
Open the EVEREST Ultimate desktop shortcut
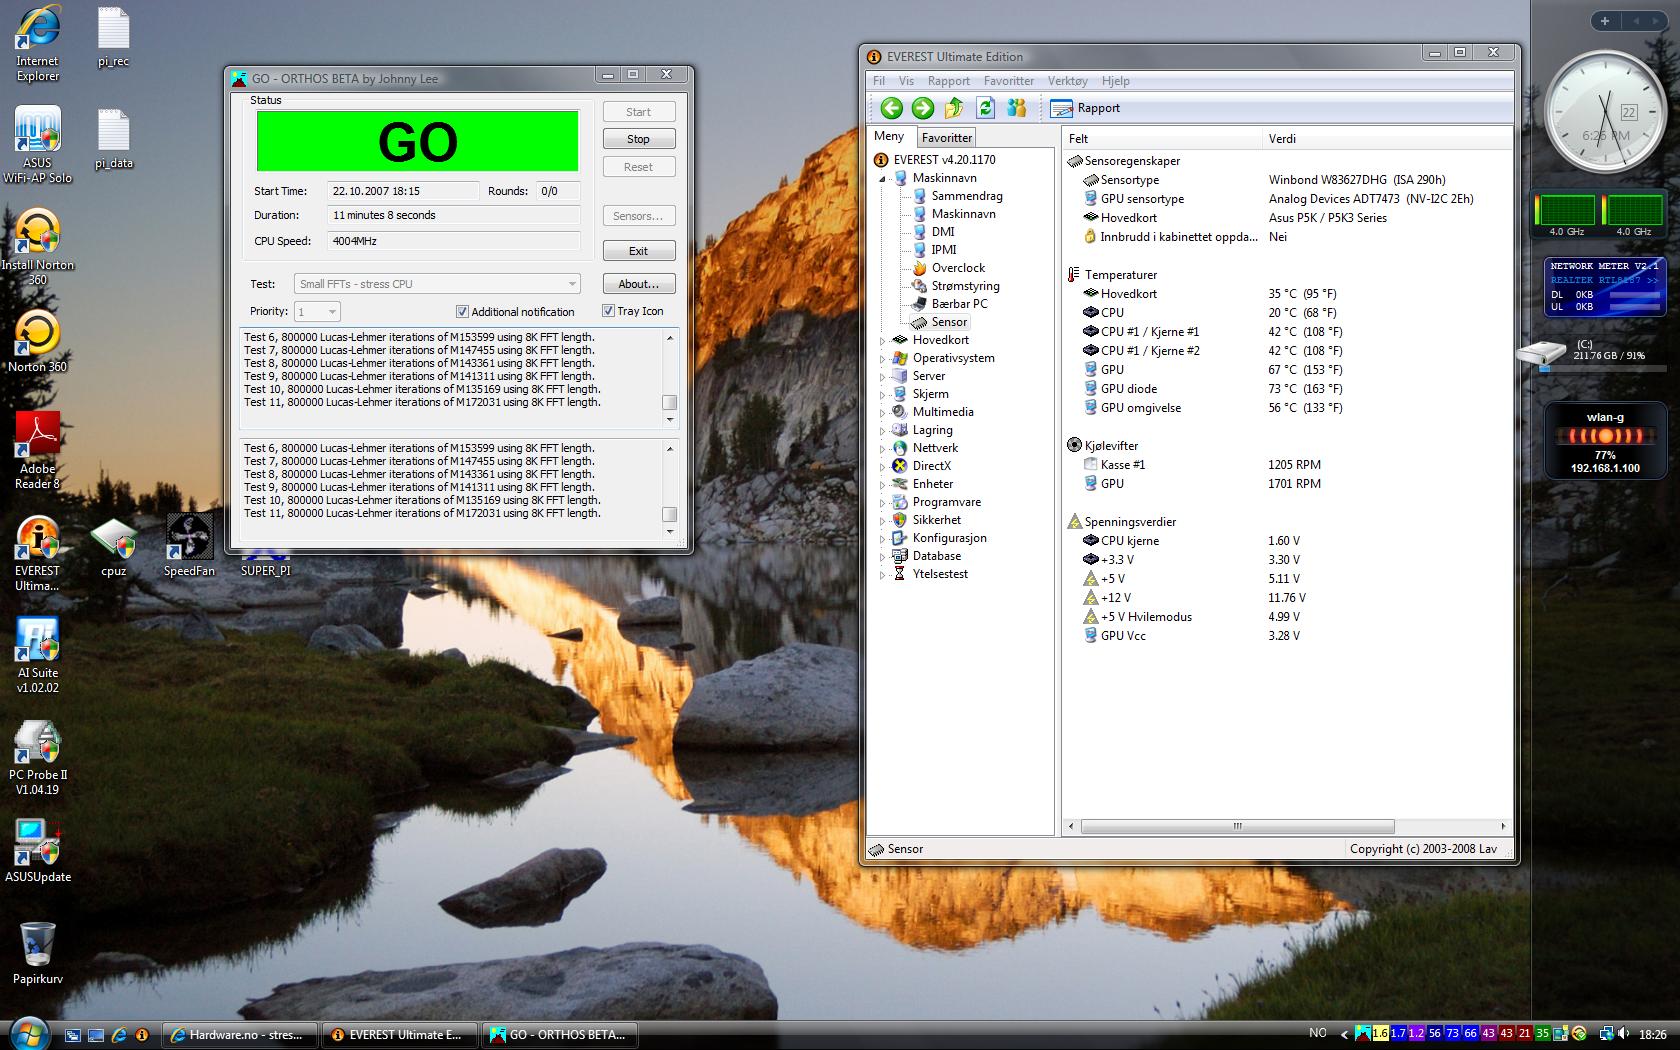(38, 554)
